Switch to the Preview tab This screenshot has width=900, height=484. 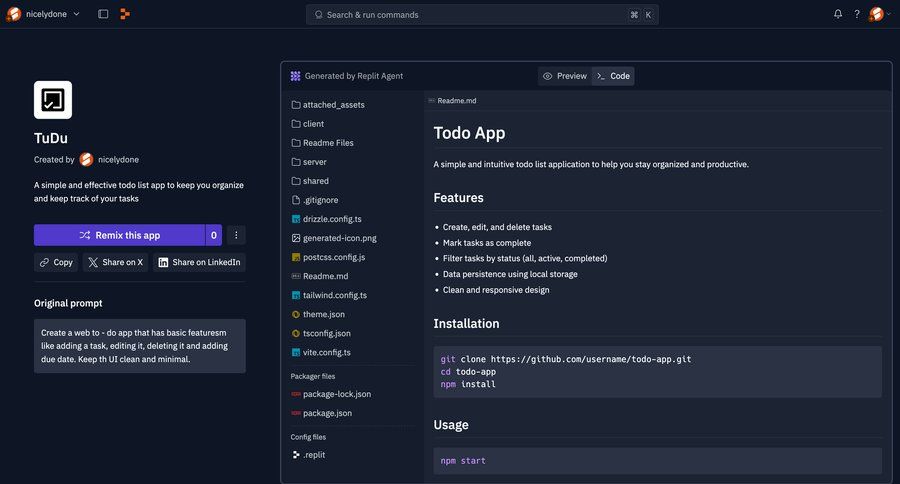pyautogui.click(x=565, y=76)
